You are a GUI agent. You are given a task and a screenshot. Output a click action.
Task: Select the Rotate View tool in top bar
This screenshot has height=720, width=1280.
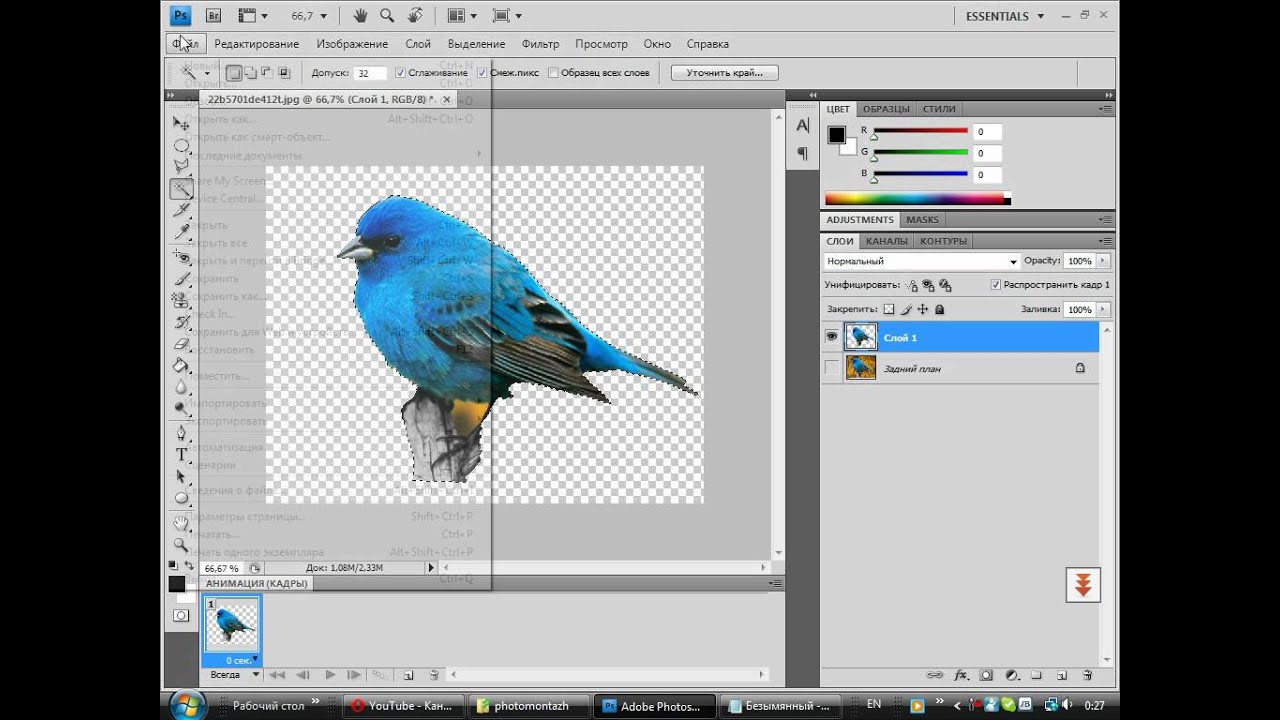coord(415,16)
